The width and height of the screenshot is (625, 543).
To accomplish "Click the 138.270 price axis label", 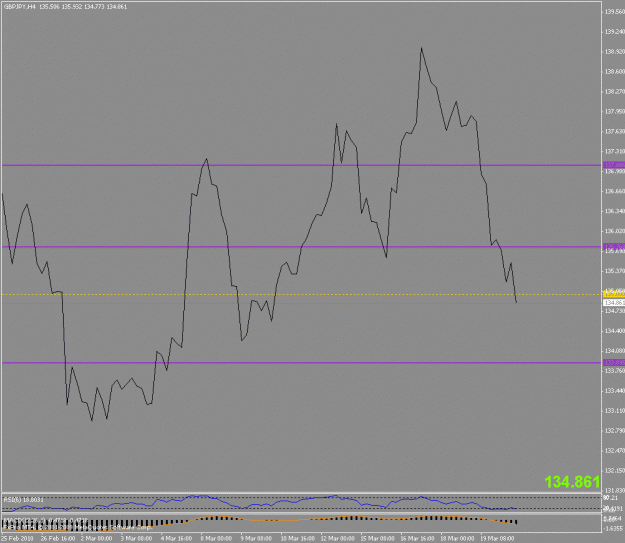I will [615, 91].
